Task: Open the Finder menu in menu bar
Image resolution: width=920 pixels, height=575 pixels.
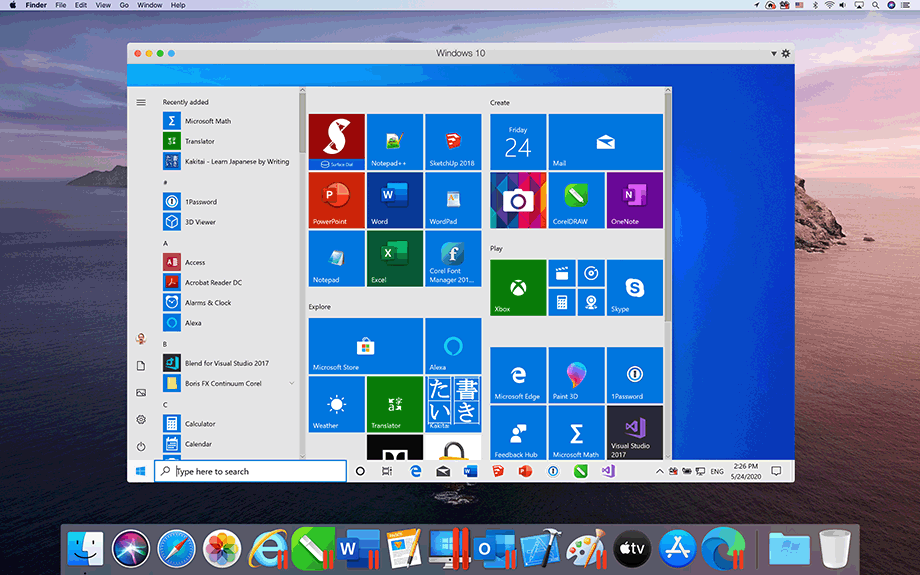Action: tap(36, 5)
